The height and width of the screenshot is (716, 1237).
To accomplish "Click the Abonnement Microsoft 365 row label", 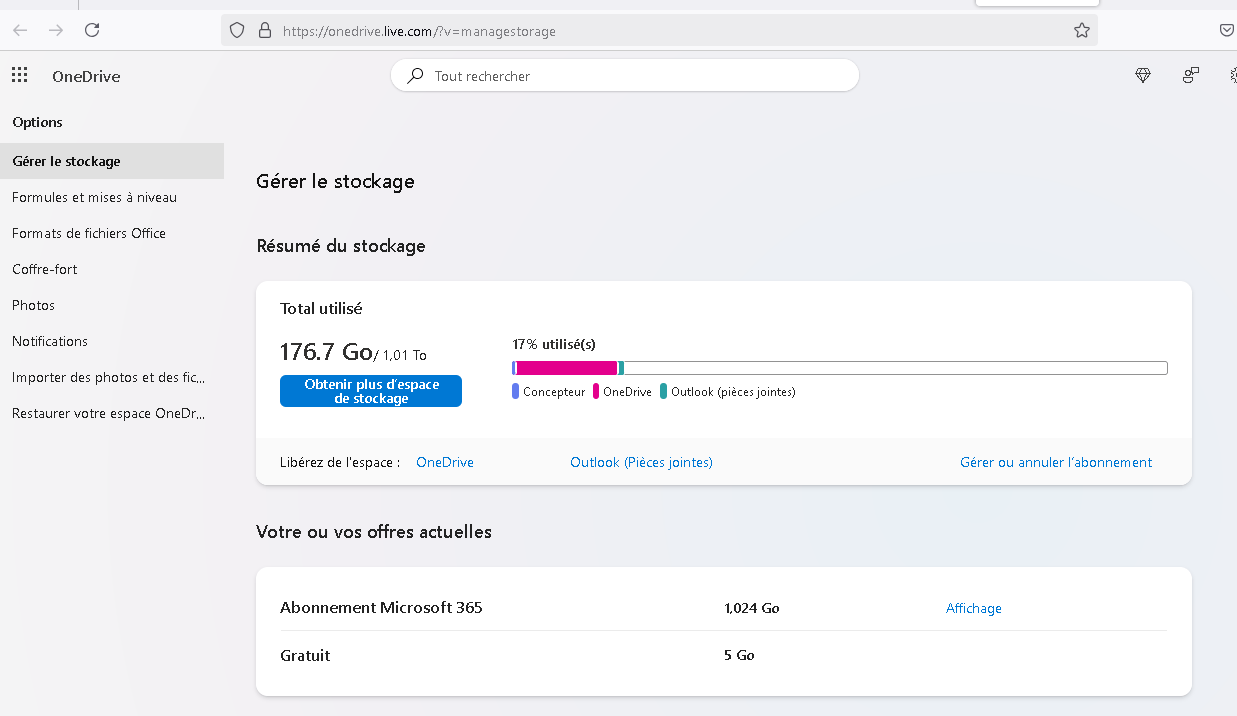I will point(381,607).
